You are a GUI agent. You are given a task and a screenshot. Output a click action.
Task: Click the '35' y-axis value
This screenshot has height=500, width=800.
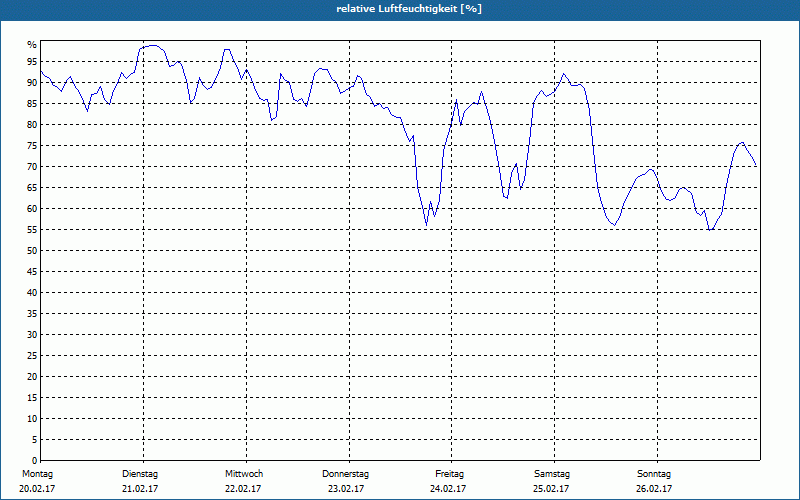32,314
